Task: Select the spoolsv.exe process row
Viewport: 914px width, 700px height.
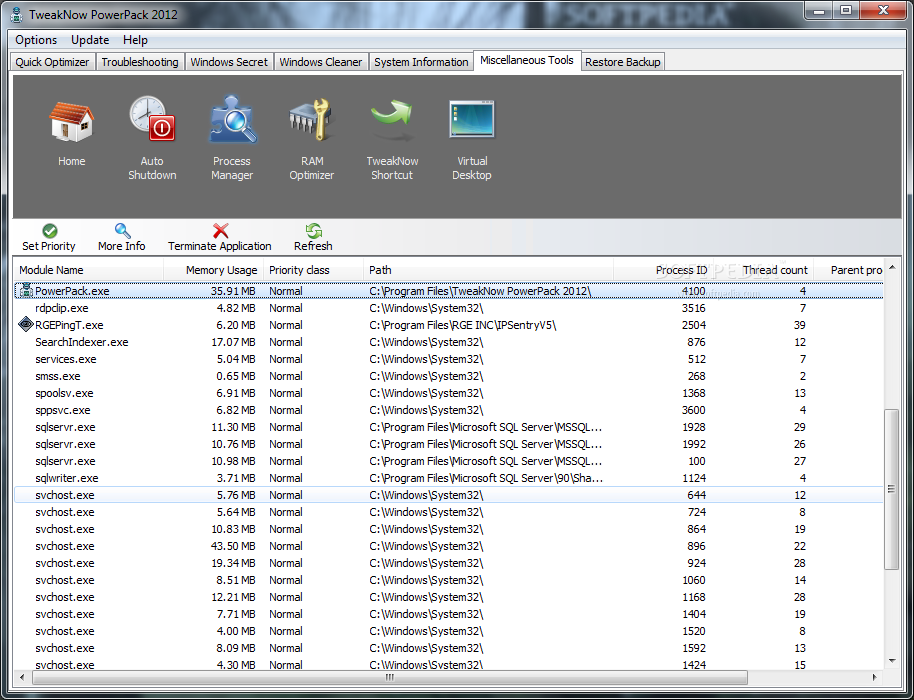Action: tap(449, 393)
